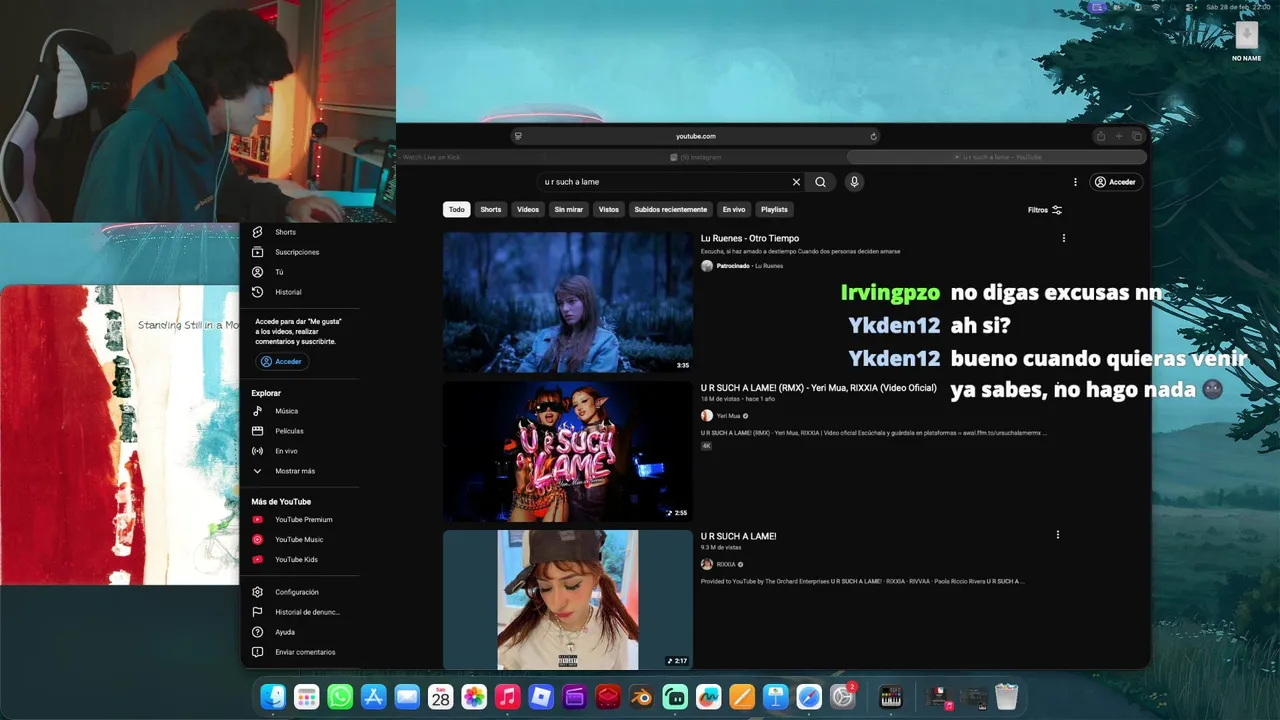This screenshot has width=1280, height=720.
Task: Play the Otro Tiempo video thumbnail
Action: tap(568, 302)
